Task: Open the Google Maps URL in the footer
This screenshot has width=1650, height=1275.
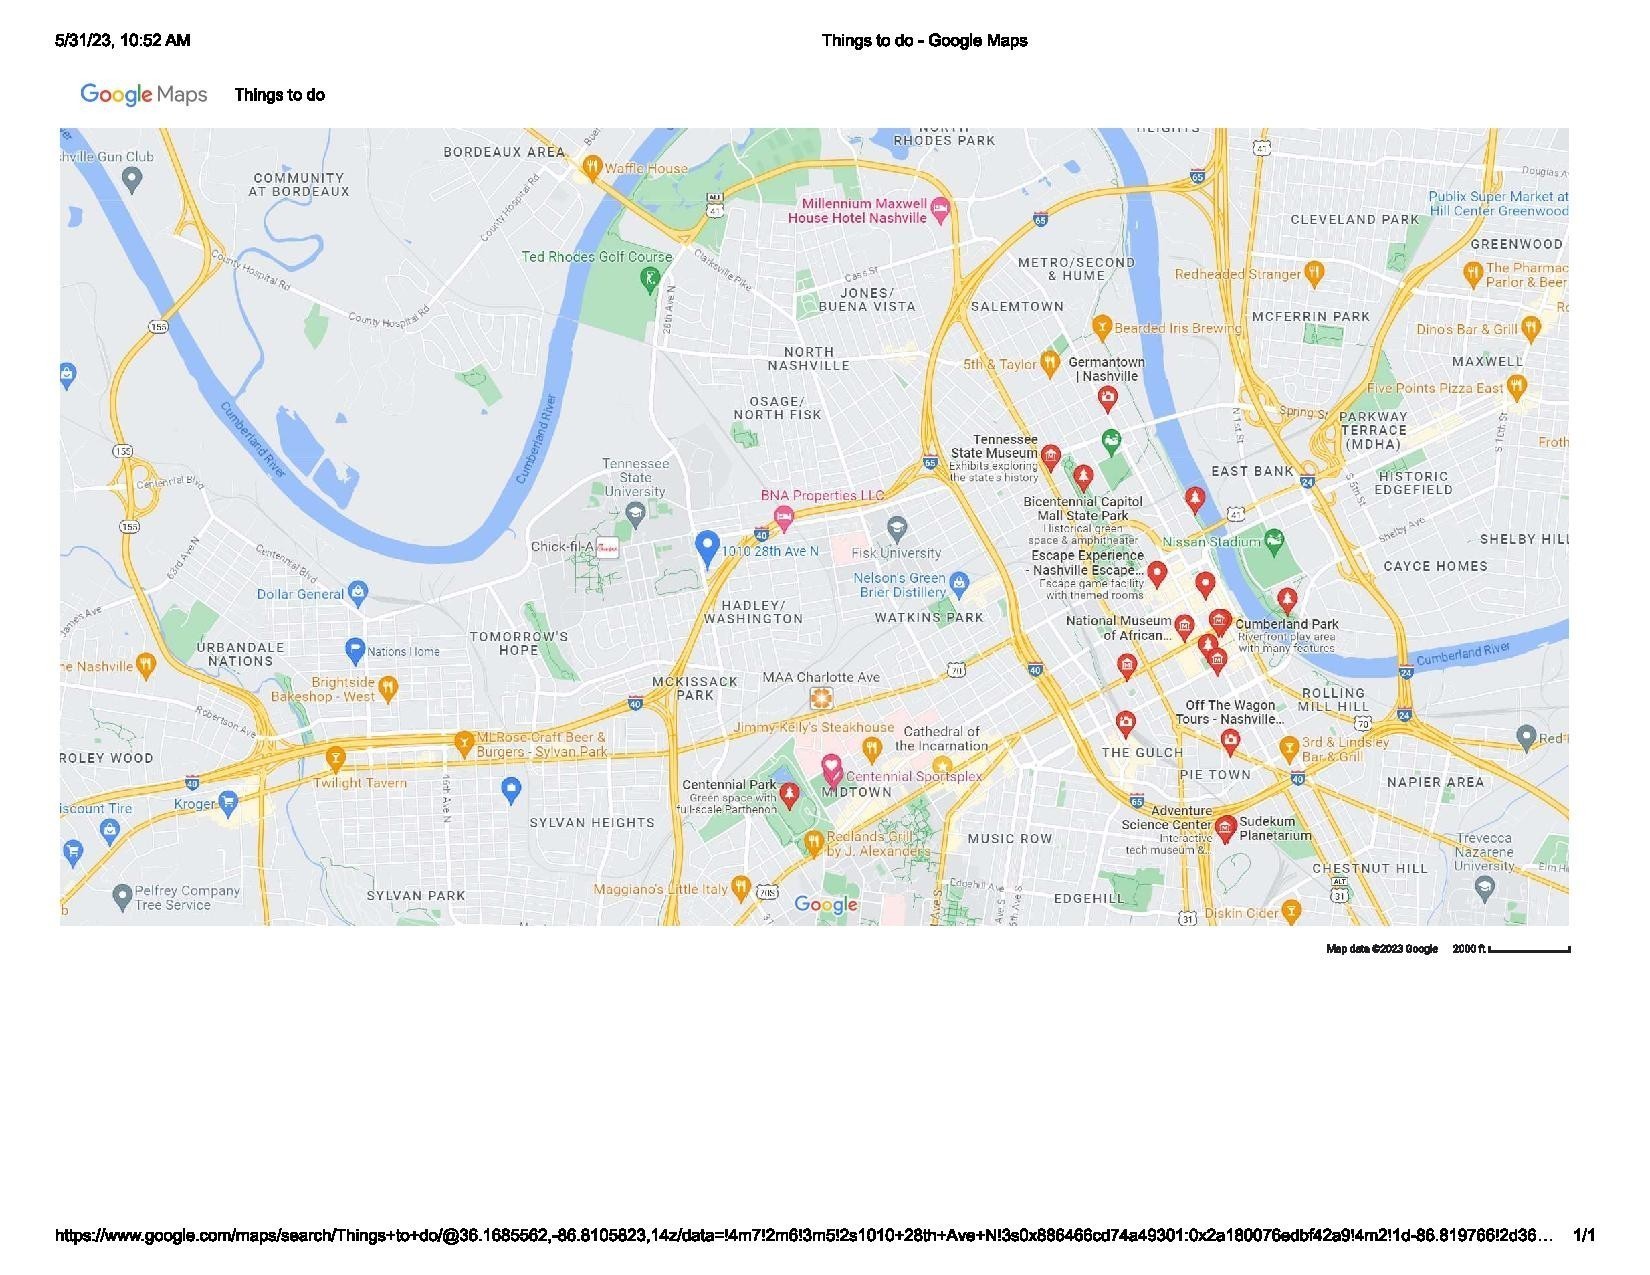Action: tap(803, 1236)
